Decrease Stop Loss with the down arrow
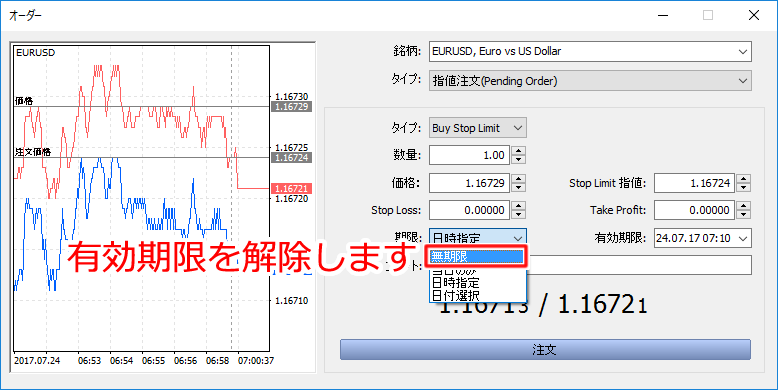Image resolution: width=778 pixels, height=390 pixels. pyautogui.click(x=518, y=215)
